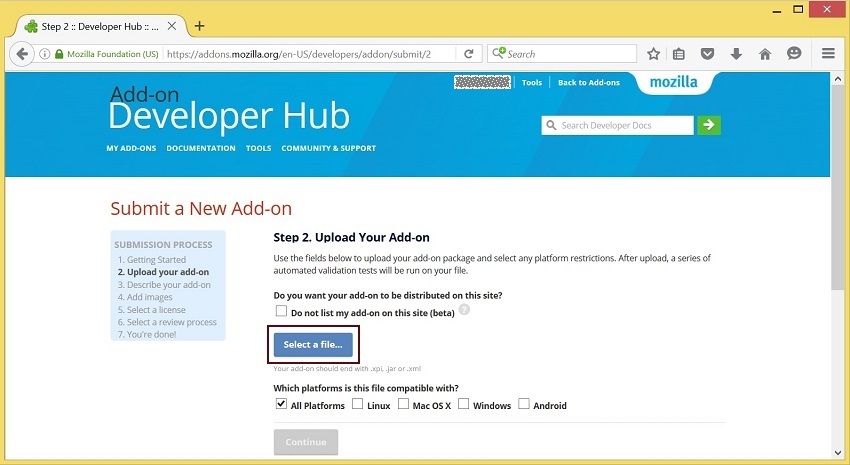Check the Linux platform checkbox
The image size is (850, 465).
pyautogui.click(x=357, y=404)
